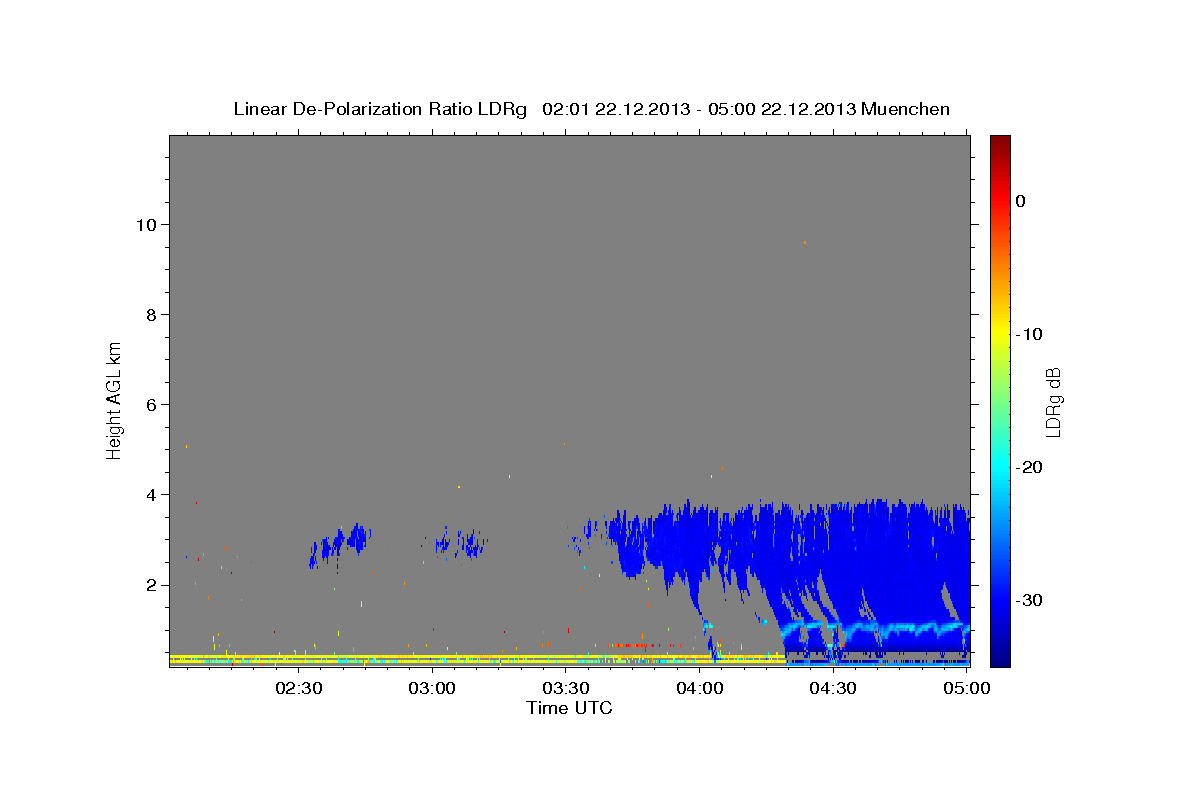Click the cyan melting layer band near 04:45
The height and width of the screenshot is (800, 1200).
click(x=900, y=629)
